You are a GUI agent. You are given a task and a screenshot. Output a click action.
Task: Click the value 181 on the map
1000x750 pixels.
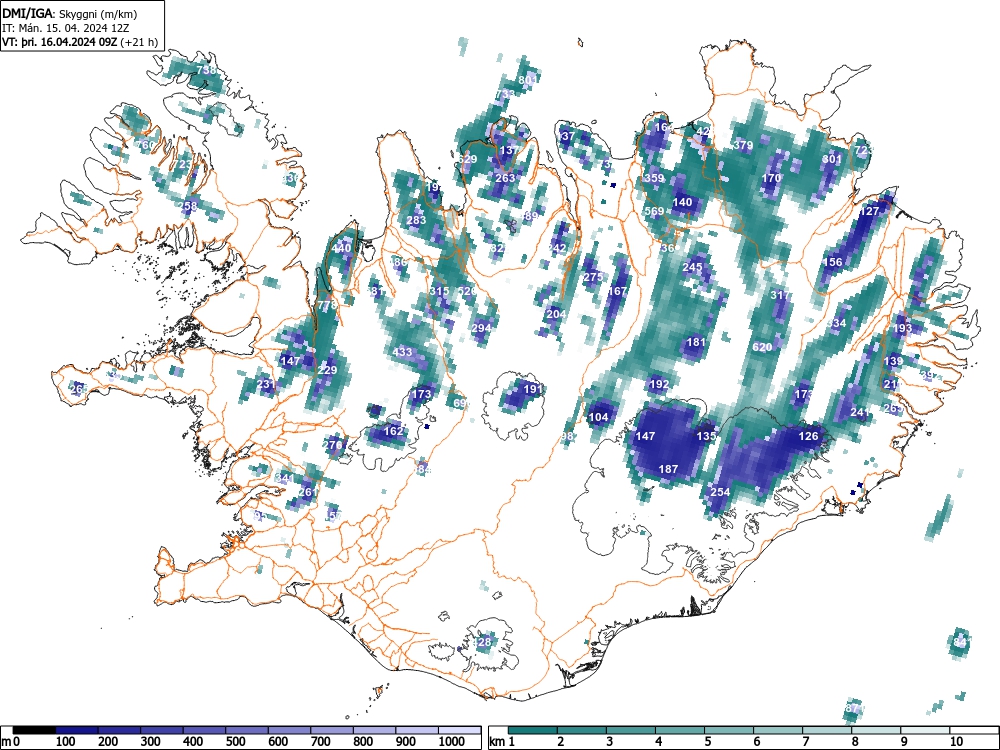point(696,342)
